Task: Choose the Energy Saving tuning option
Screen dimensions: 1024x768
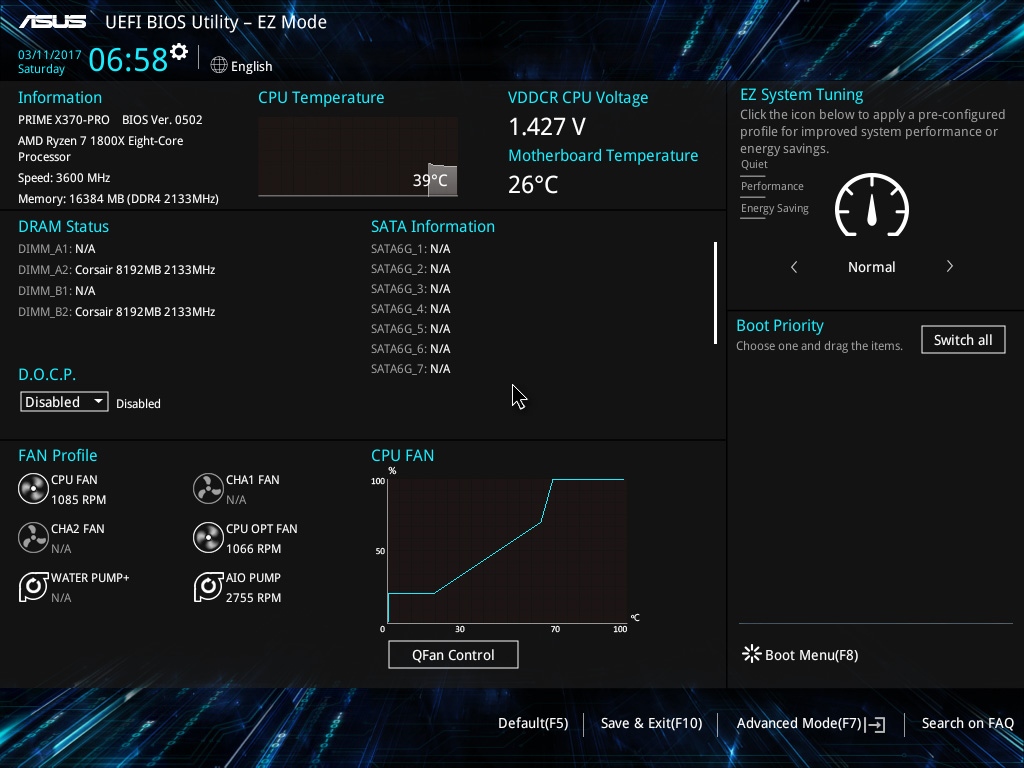Action: click(775, 209)
